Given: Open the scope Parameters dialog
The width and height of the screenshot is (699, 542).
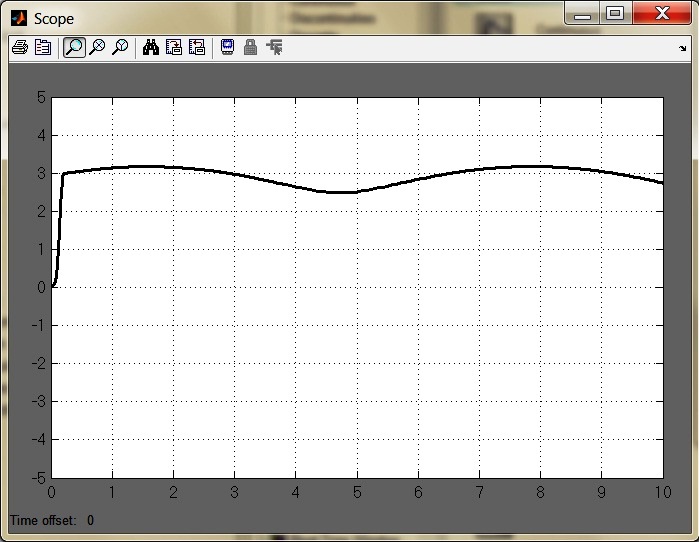Looking at the screenshot, I should 43,47.
